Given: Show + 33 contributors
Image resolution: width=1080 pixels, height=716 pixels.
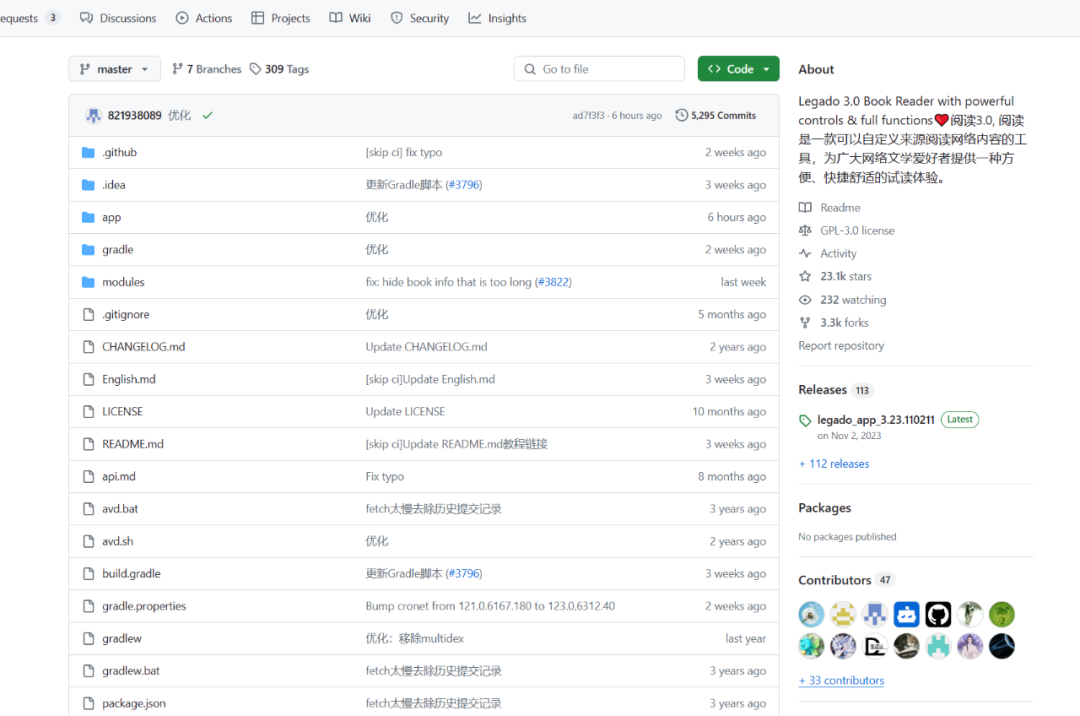Looking at the screenshot, I should (841, 680).
